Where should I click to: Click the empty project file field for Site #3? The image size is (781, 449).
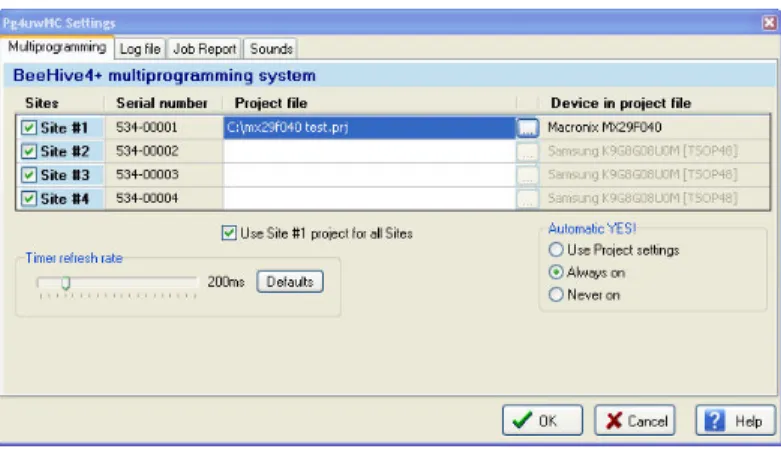pyautogui.click(x=369, y=175)
